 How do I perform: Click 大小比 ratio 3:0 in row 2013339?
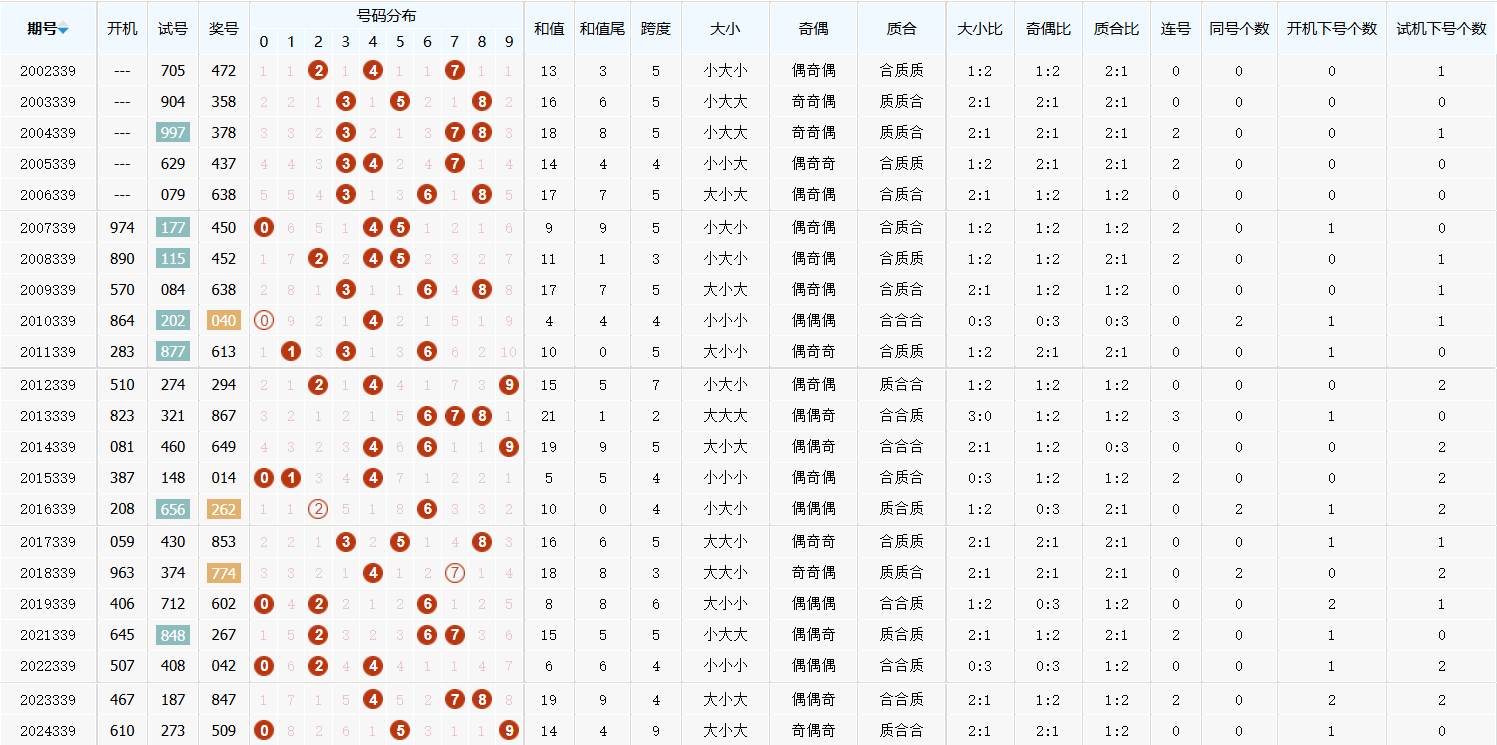point(980,416)
